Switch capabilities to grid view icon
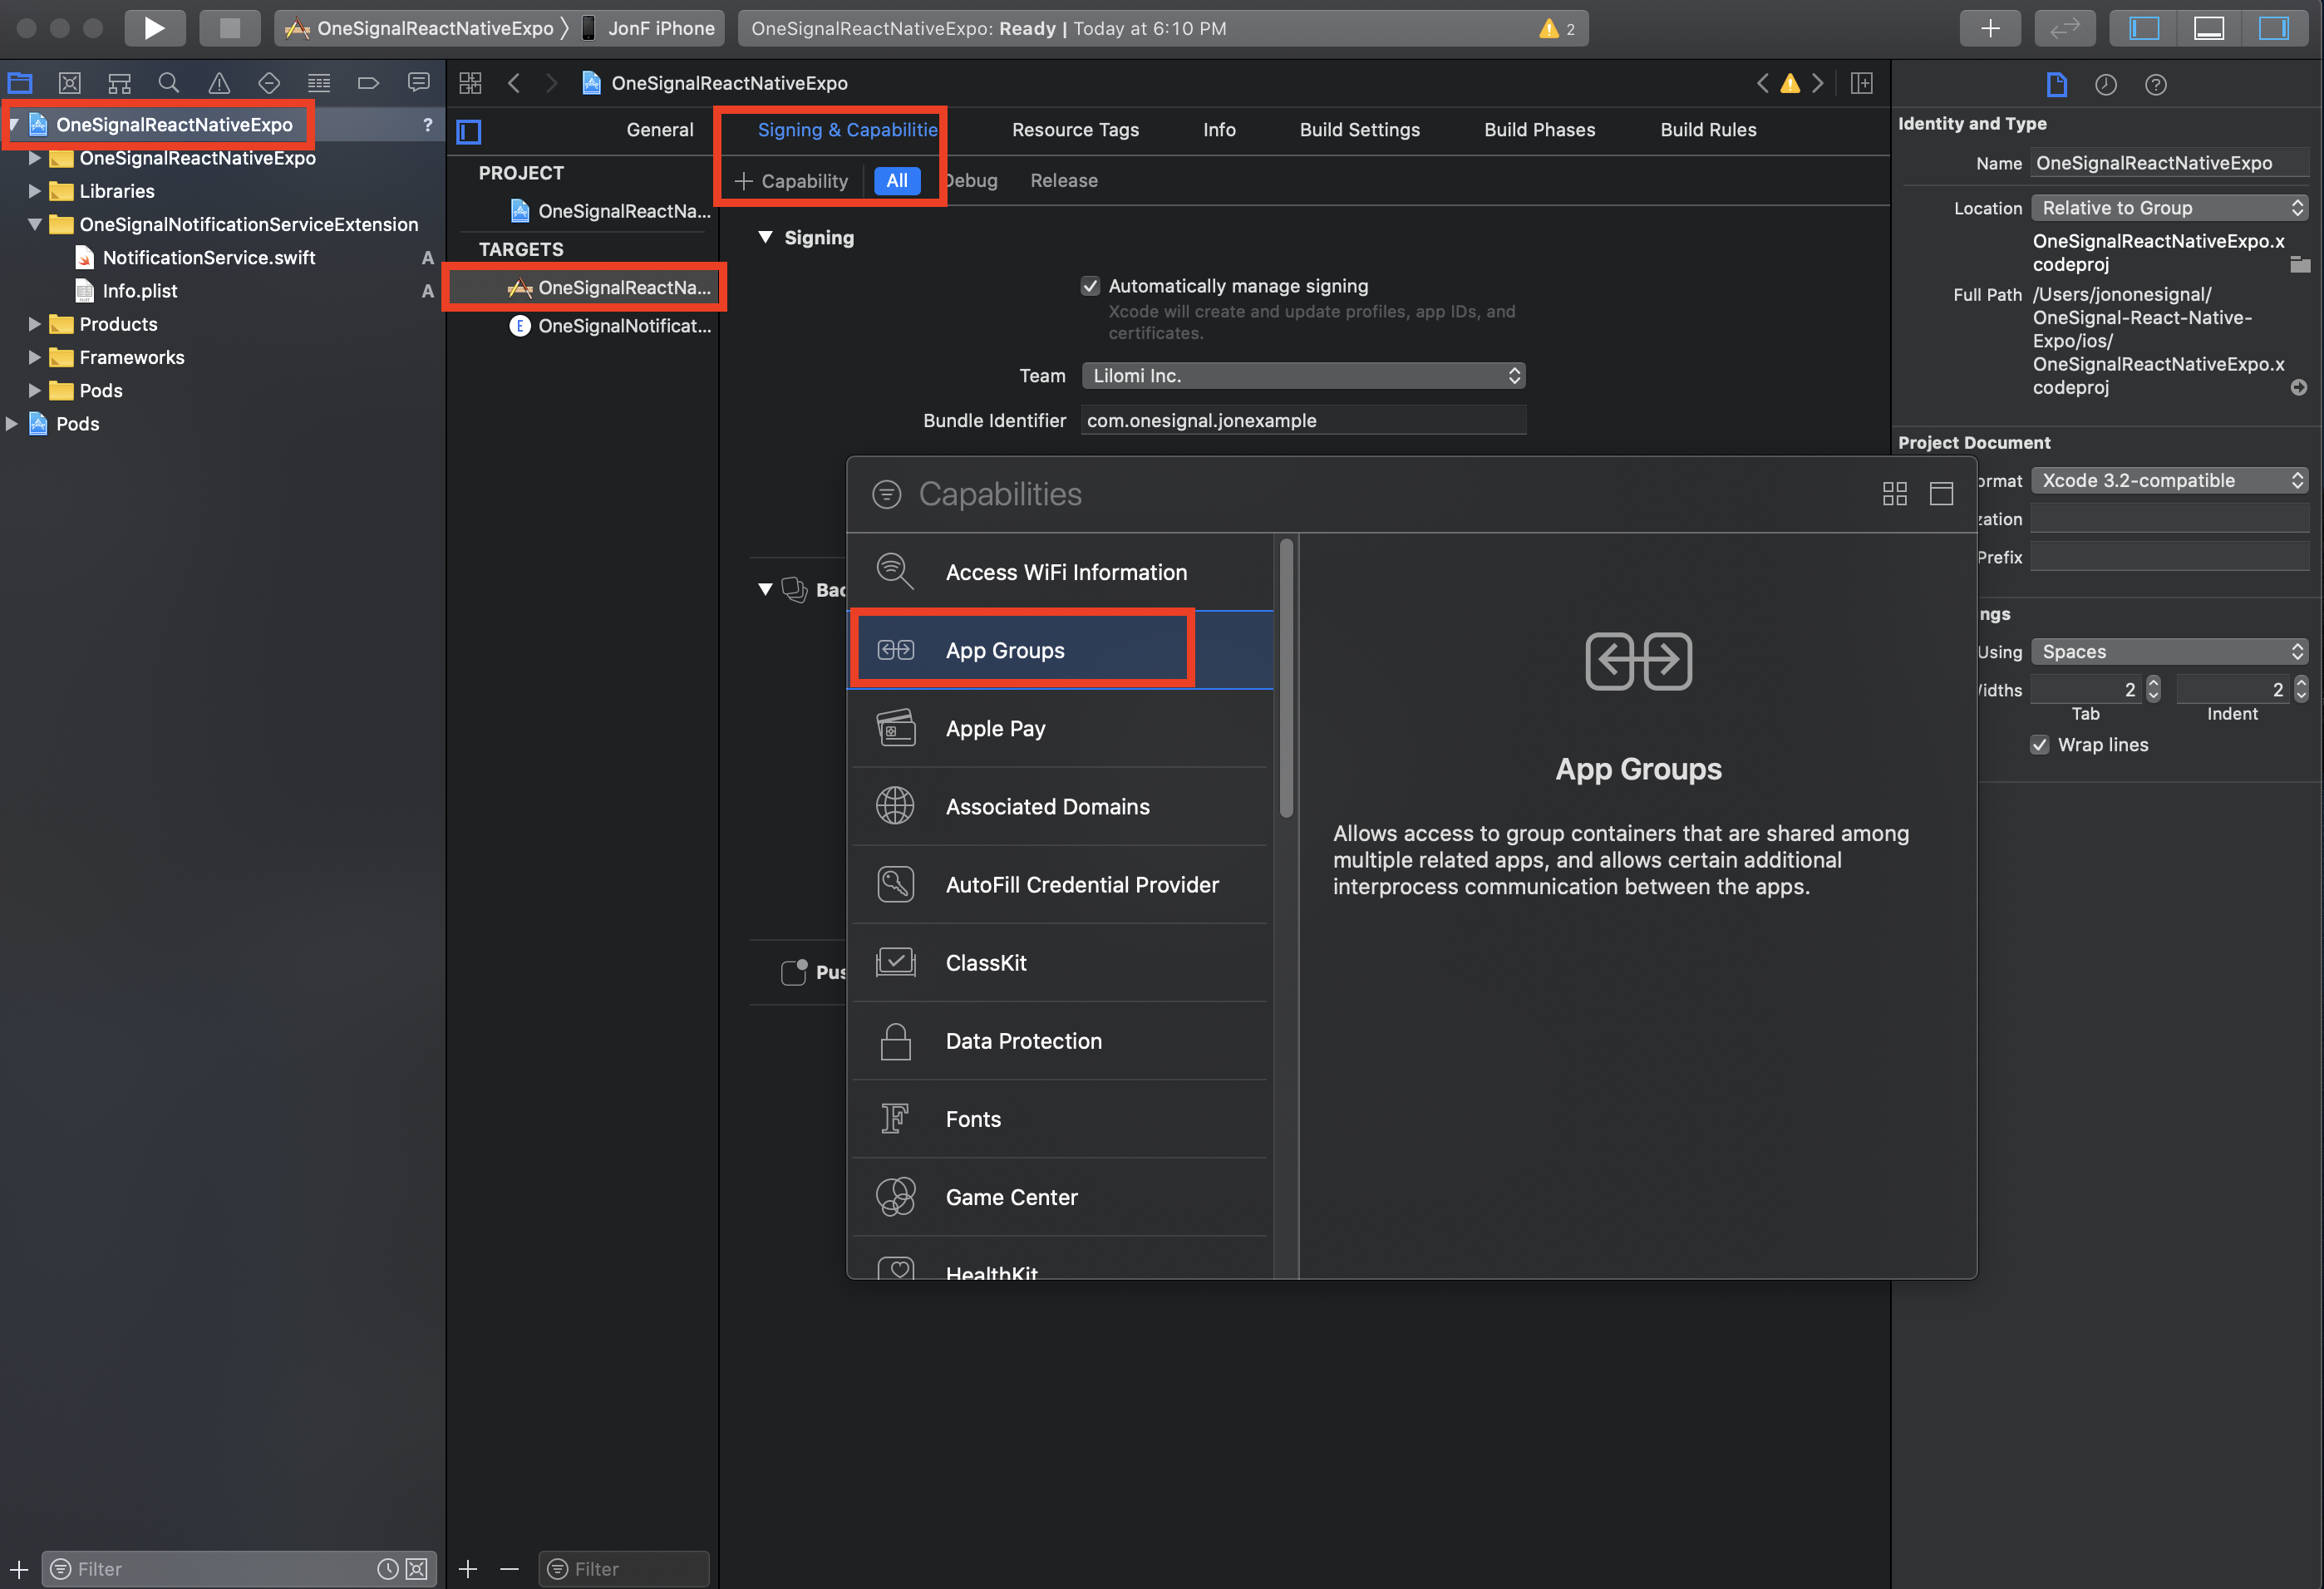 click(x=1894, y=494)
